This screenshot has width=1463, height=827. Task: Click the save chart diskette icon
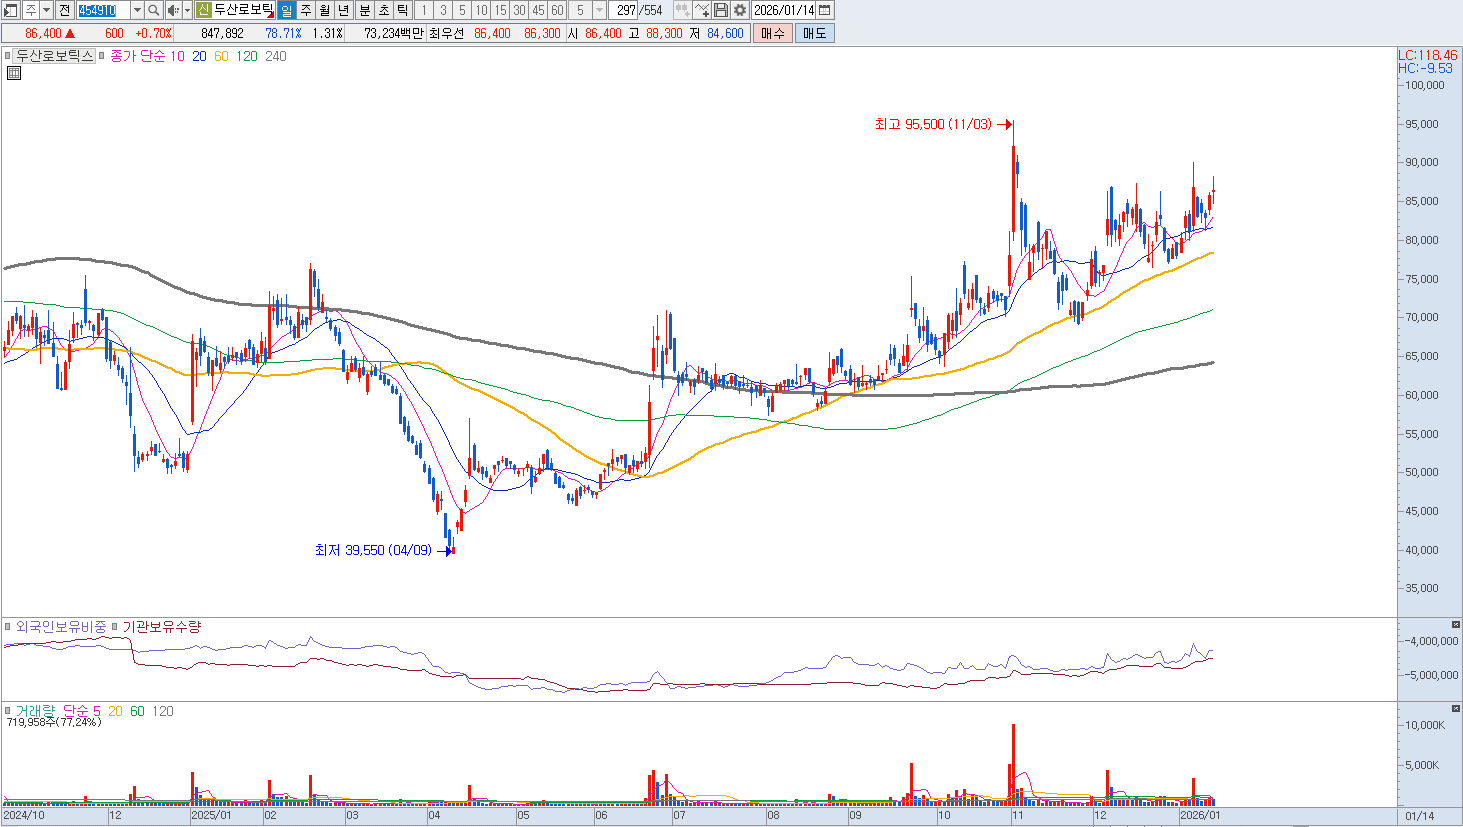pos(721,10)
